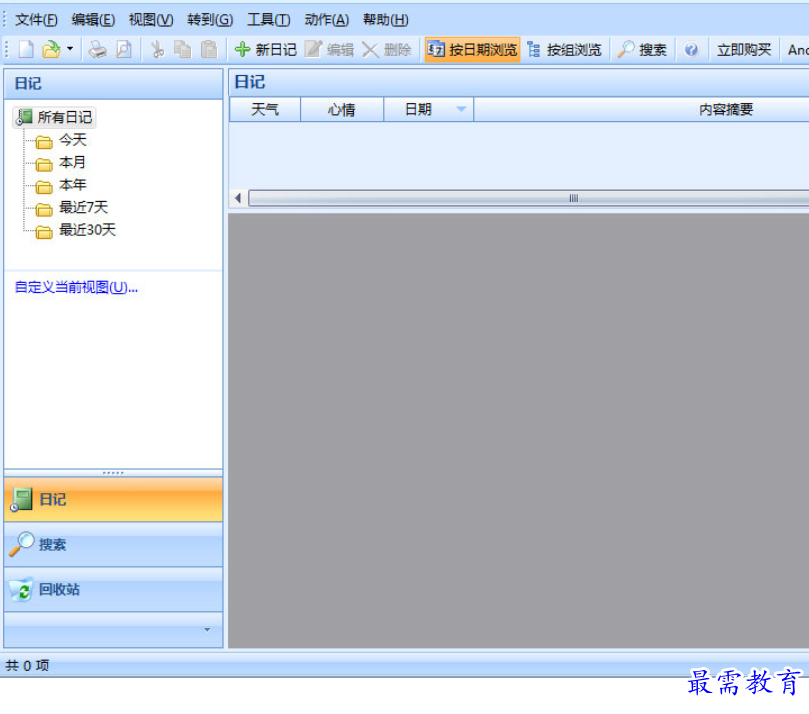
Task: Select 所有日记 tree root node
Action: (x=54, y=117)
